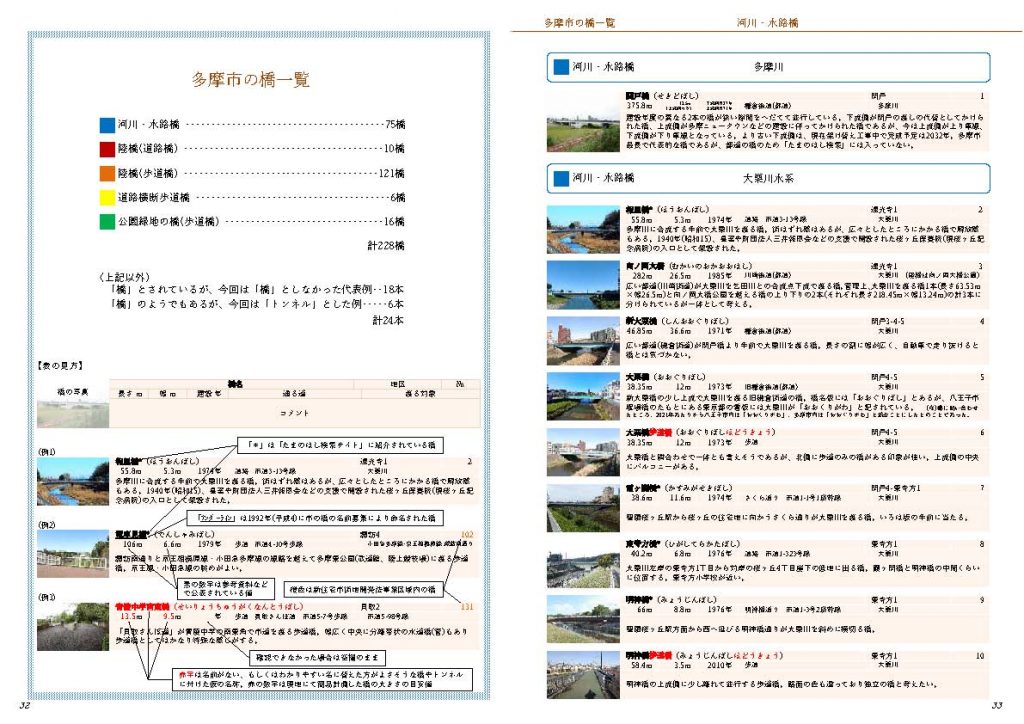Click the blue swatch beside 75橋 in the legend
This screenshot has height=724, width=1024.
coord(107,125)
